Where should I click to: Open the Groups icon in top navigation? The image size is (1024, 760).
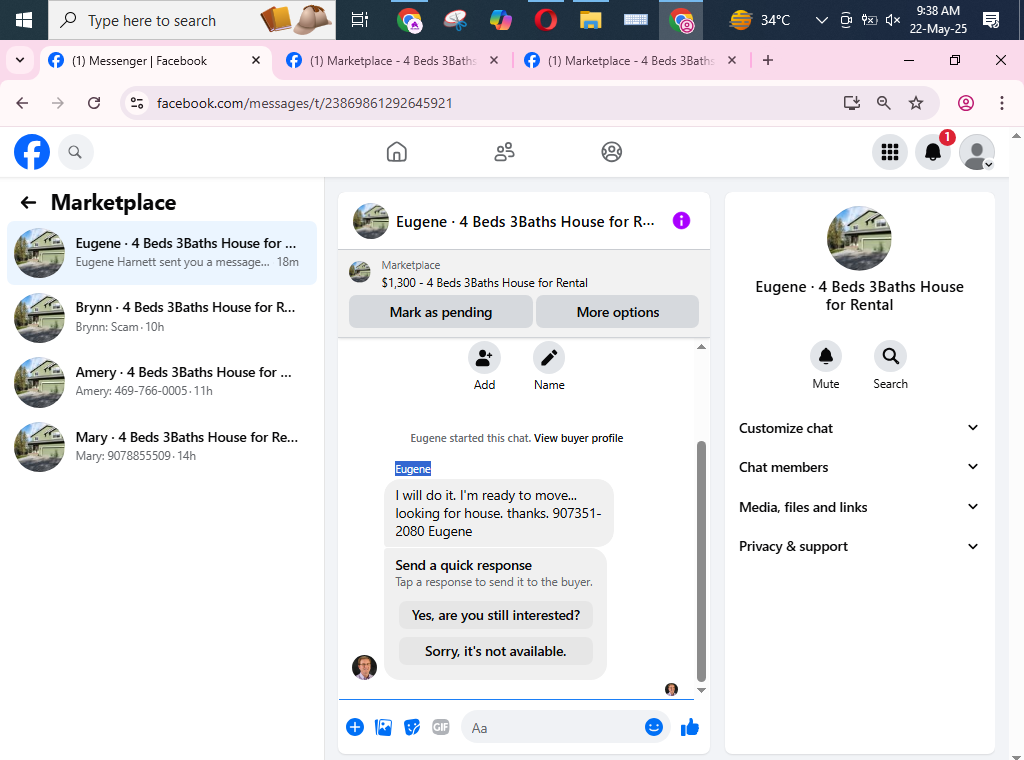(x=611, y=152)
